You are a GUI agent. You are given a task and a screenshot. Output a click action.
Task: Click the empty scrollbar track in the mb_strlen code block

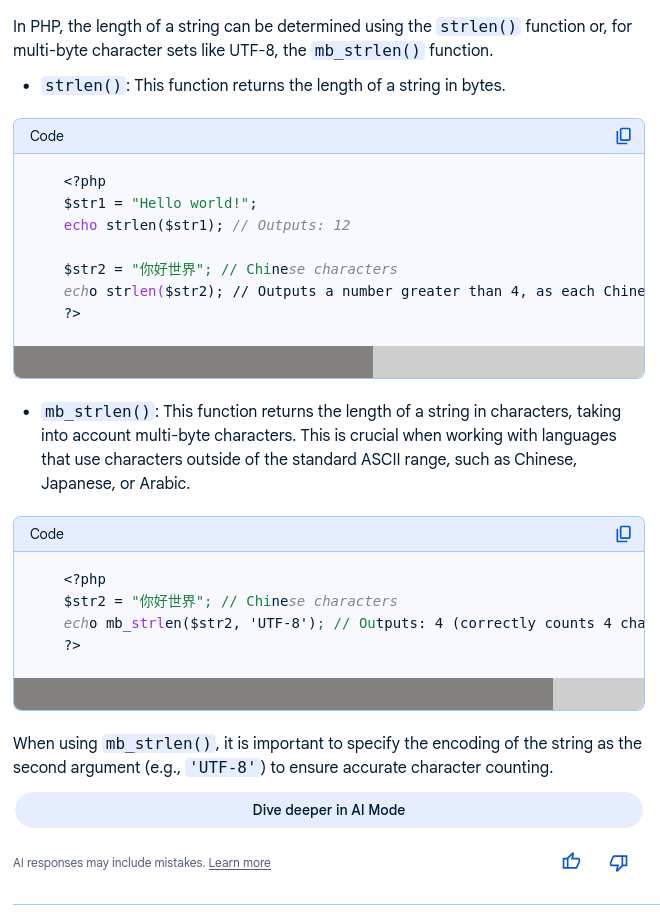coord(598,694)
